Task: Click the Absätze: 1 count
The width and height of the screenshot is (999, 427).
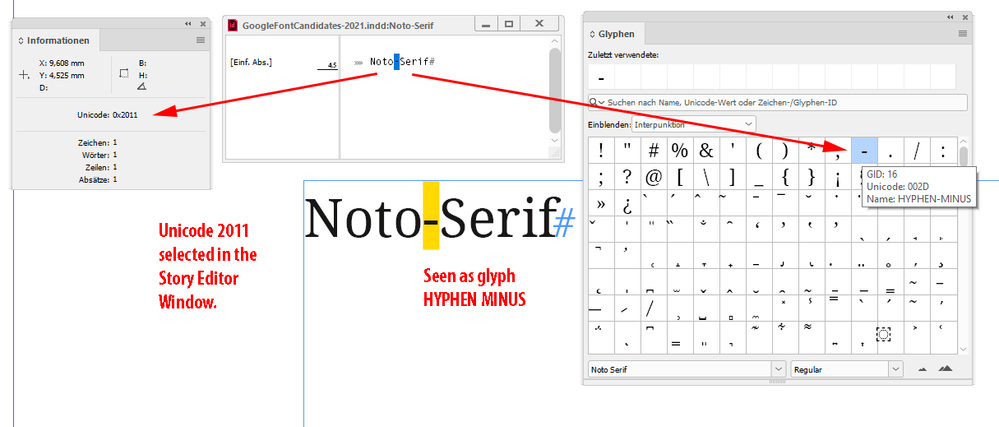Action: click(x=98, y=180)
